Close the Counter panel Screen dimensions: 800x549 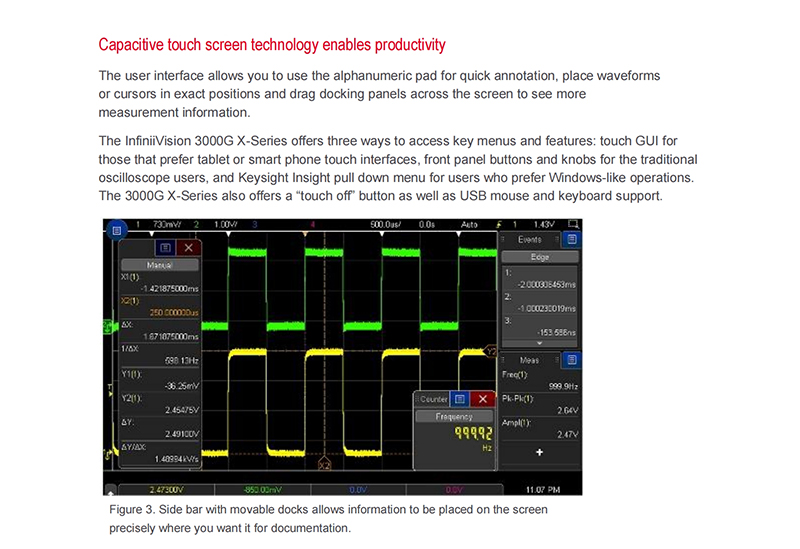483,399
